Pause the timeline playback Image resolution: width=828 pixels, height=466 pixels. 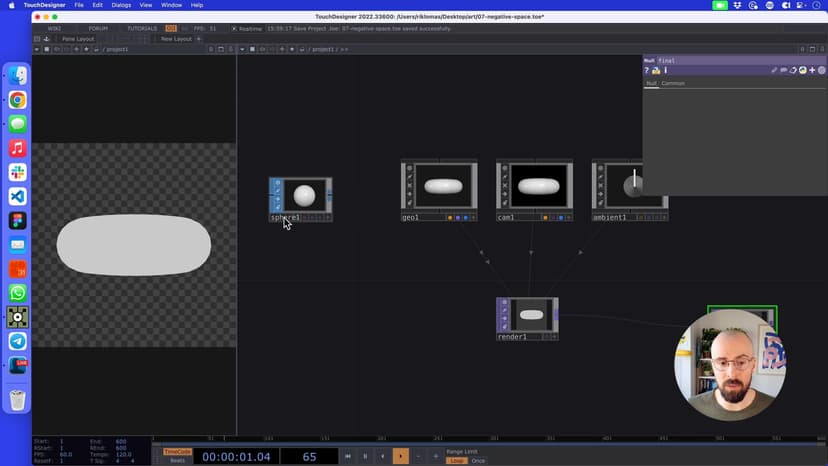tap(365, 456)
